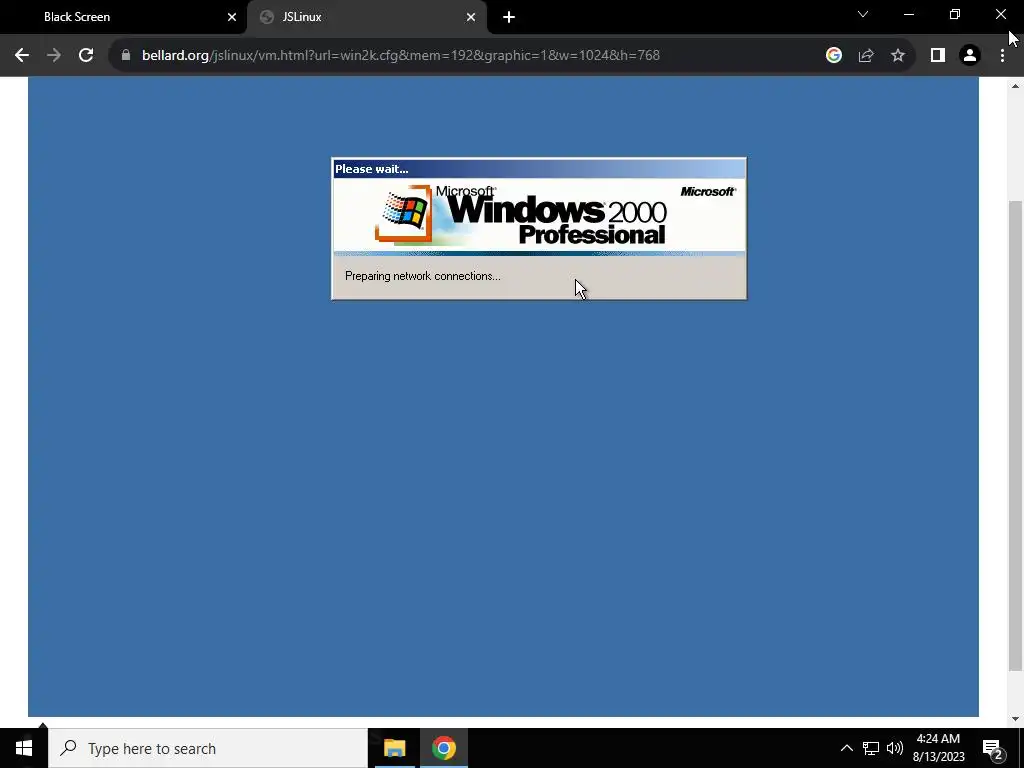Click the page vertical scrollbar thumb
The height and width of the screenshot is (768, 1024).
coord(1015,436)
